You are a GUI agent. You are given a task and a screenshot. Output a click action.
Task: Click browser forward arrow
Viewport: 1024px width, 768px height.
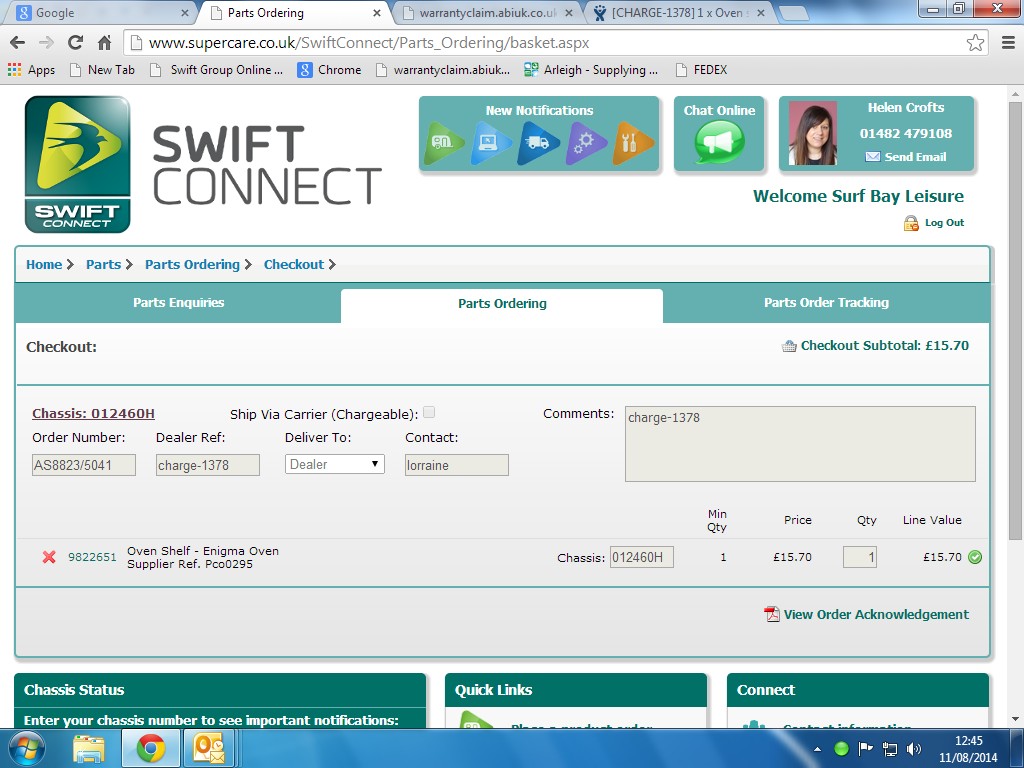[46, 43]
